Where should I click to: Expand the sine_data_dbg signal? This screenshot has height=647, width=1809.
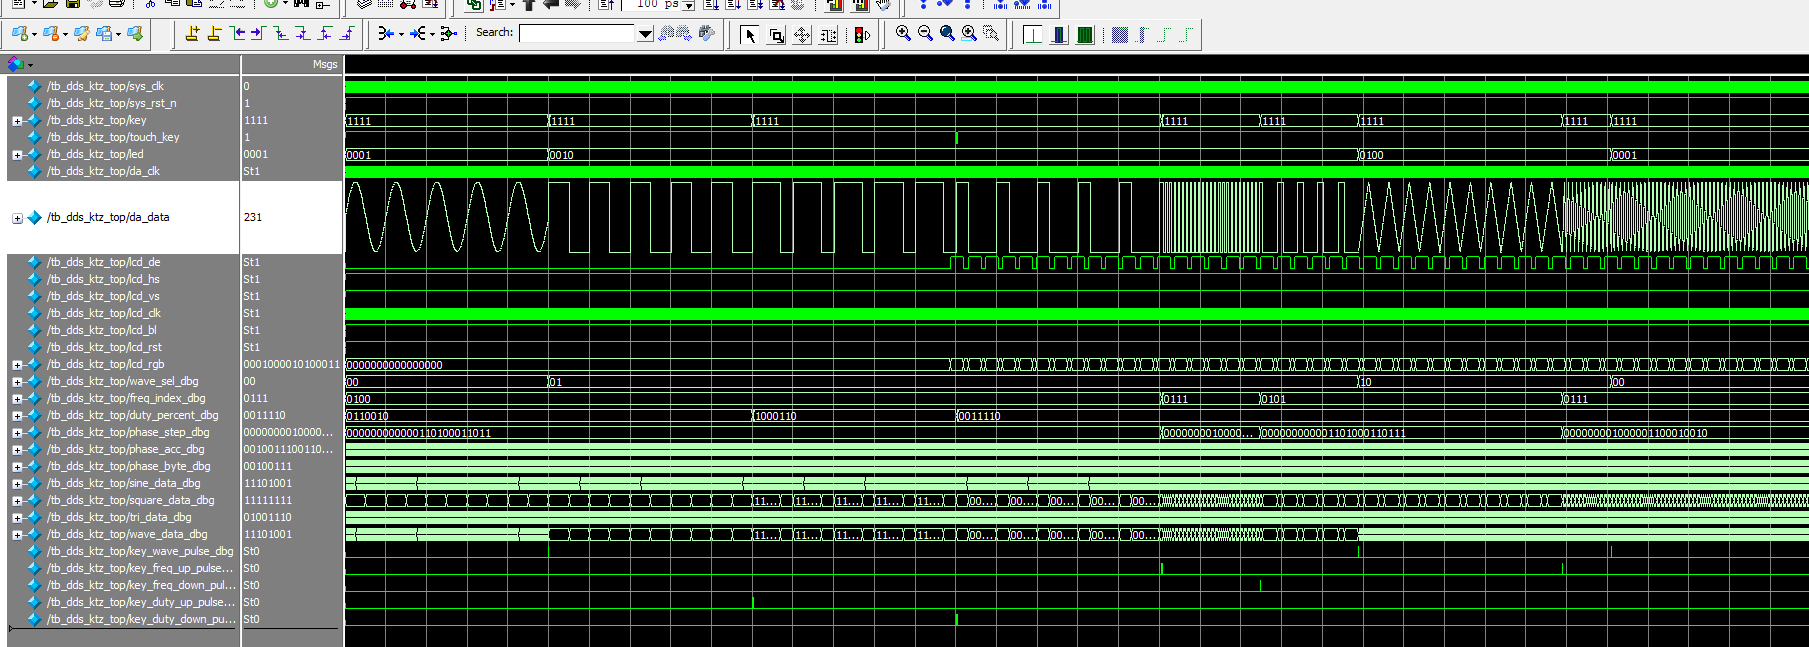[x=17, y=484]
